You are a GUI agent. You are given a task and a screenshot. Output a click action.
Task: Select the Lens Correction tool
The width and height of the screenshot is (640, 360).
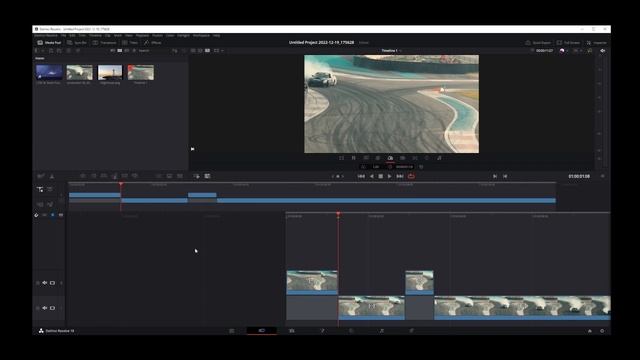click(x=415, y=158)
